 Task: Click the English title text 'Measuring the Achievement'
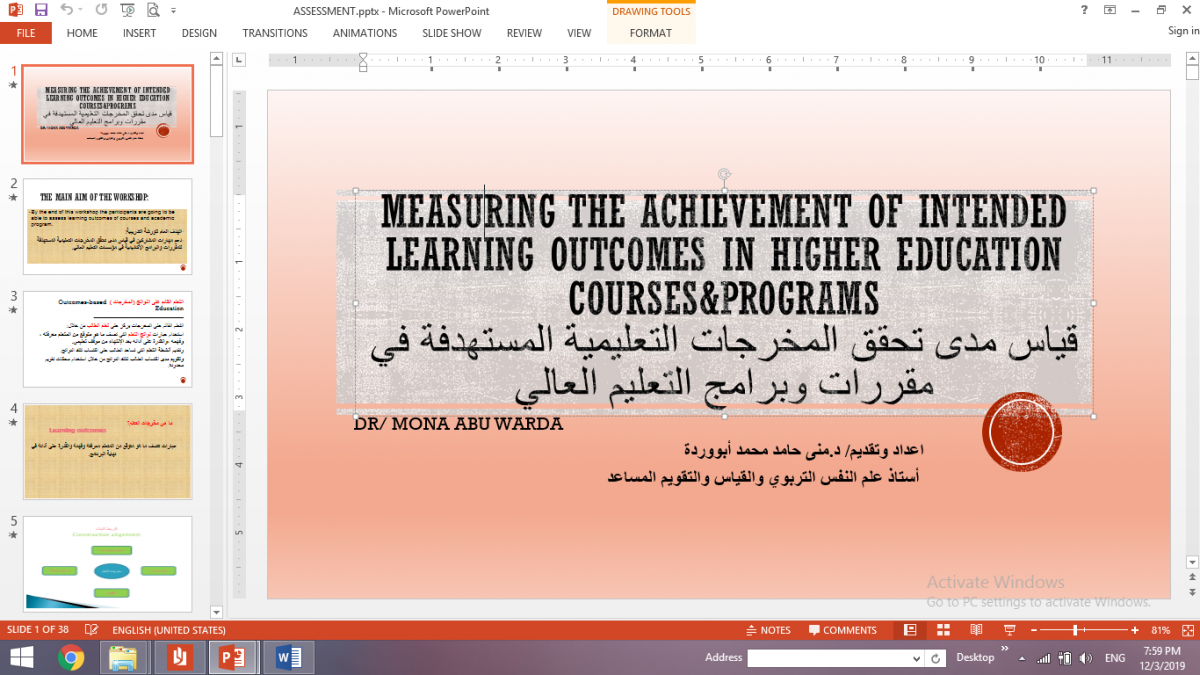724,255
